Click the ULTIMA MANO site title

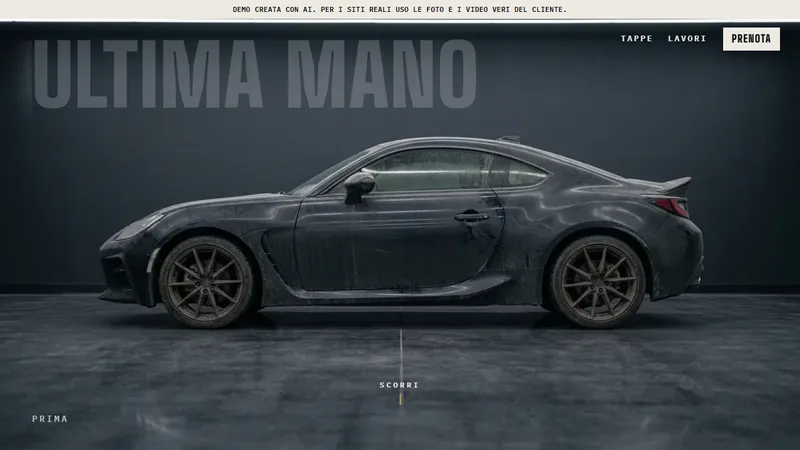(255, 74)
